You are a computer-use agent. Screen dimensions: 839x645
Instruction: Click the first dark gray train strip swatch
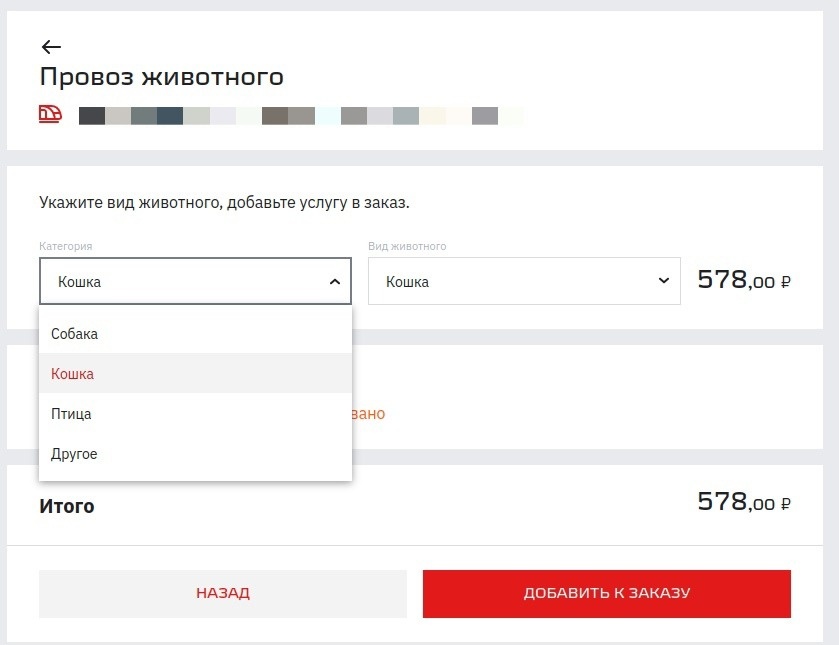[91, 115]
